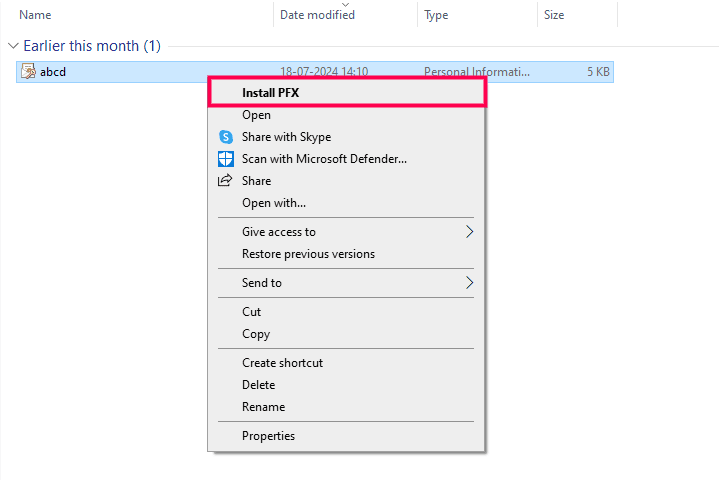Click Rename in the context menu

point(263,407)
